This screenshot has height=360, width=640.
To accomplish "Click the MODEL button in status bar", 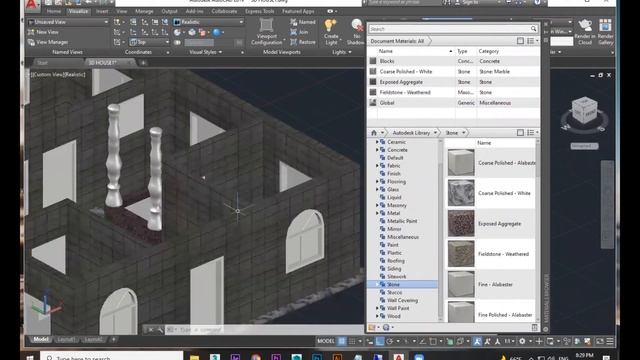I will tap(326, 341).
